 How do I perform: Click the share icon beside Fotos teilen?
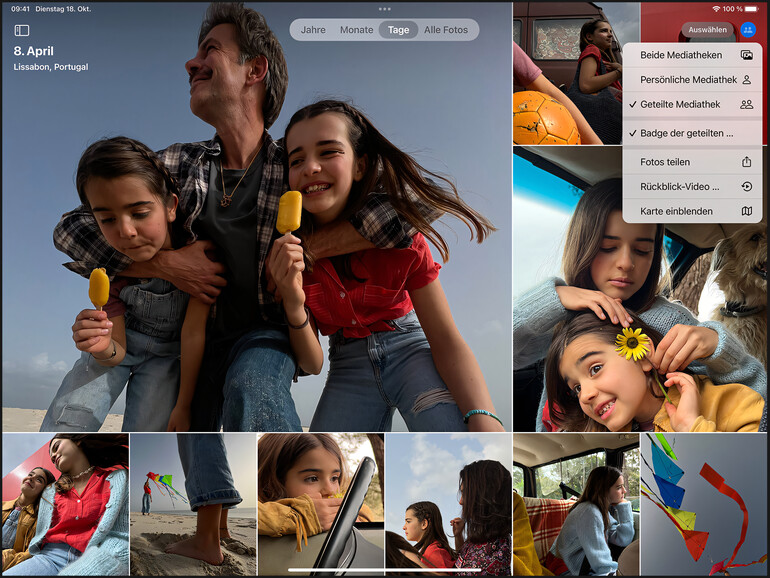pyautogui.click(x=746, y=162)
